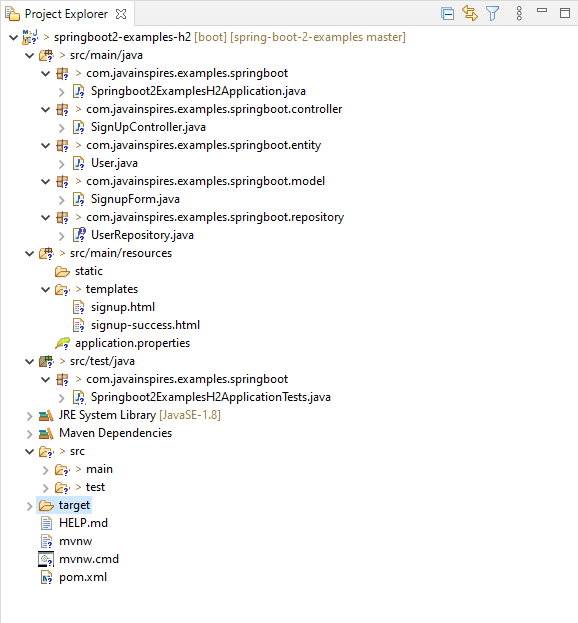Click the UserRepository.java interface icon
This screenshot has height=623, width=578.
pos(79,235)
